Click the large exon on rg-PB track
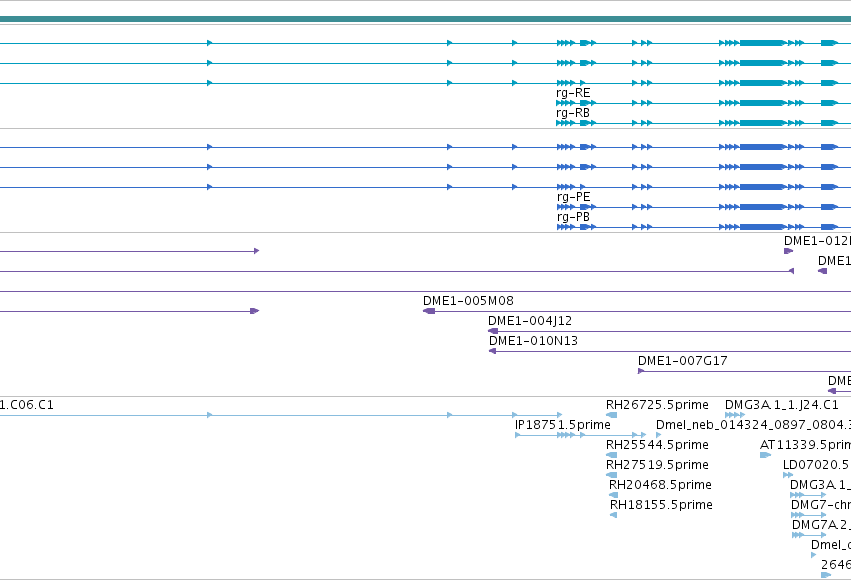 (x=763, y=227)
